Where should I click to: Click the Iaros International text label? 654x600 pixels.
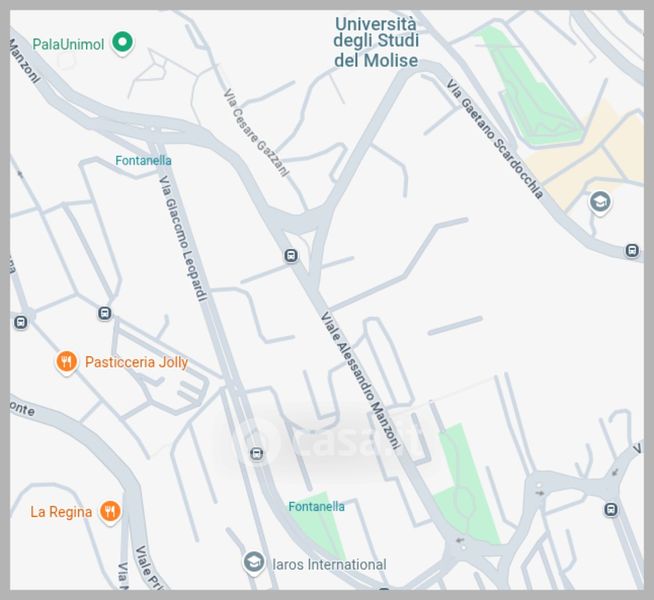(x=329, y=565)
